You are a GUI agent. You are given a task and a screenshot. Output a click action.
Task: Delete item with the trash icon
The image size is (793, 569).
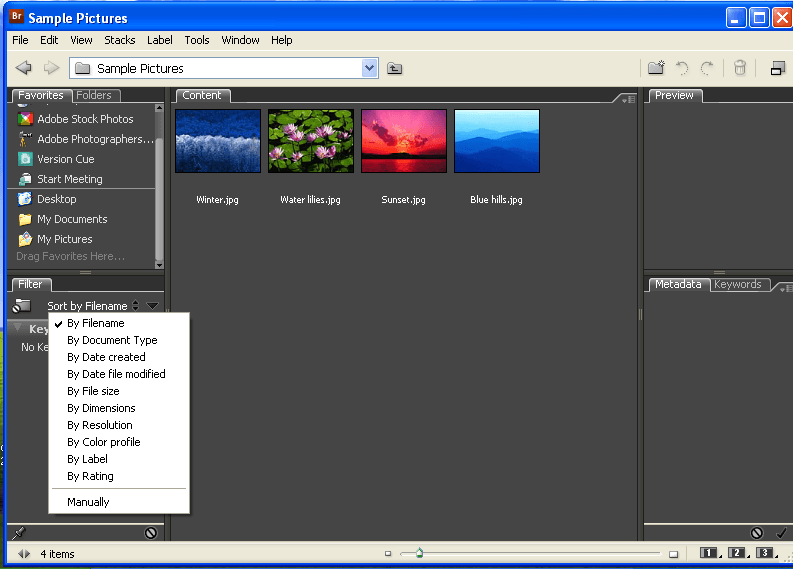pos(740,68)
